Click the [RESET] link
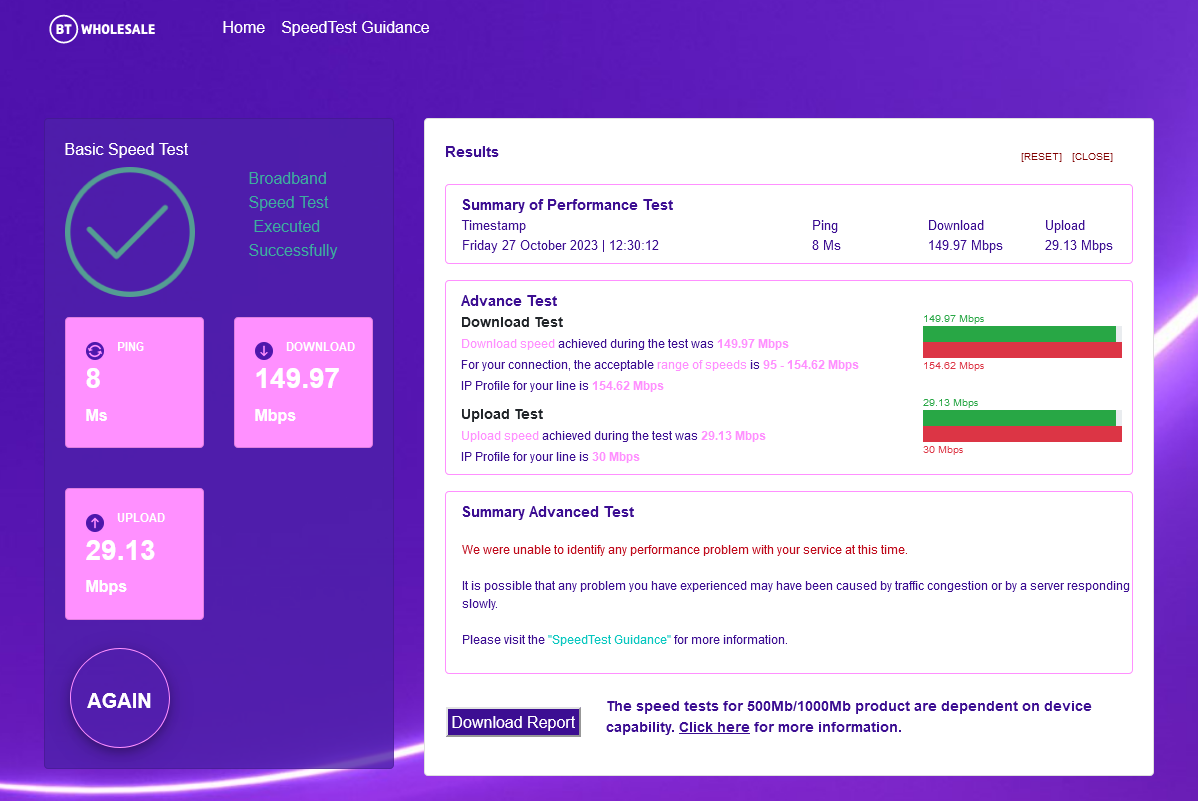 1041,157
